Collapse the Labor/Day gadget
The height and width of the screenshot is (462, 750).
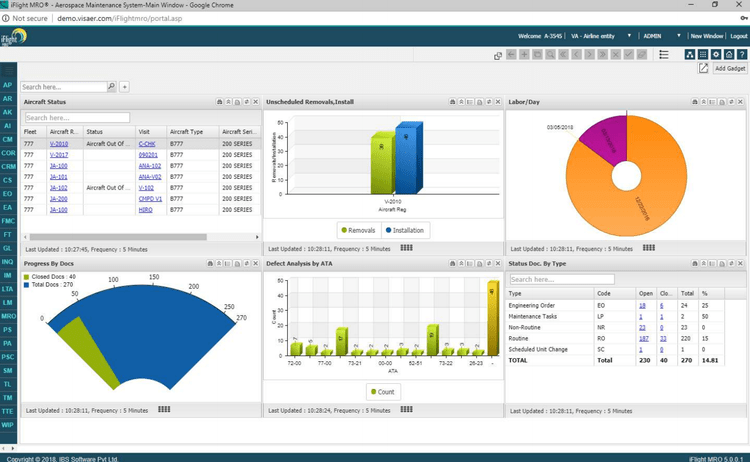pyautogui.click(x=704, y=102)
